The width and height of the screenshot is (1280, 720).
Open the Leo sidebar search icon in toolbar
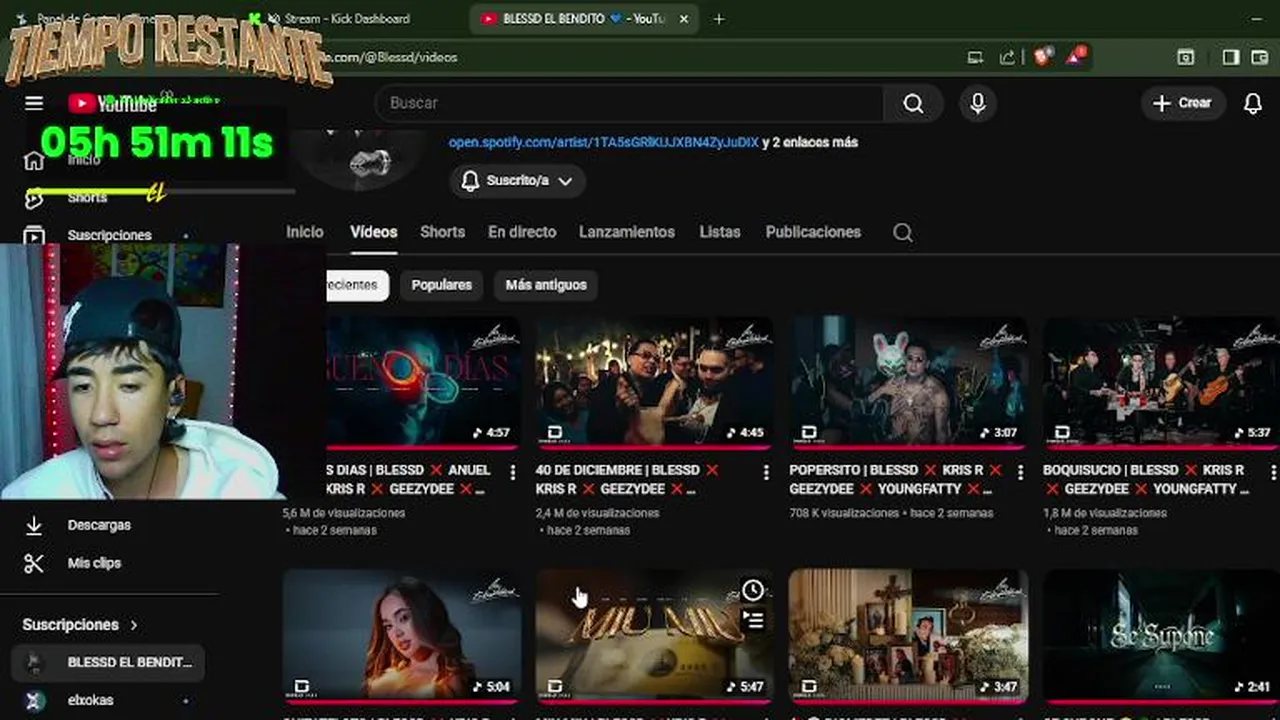[1185, 57]
